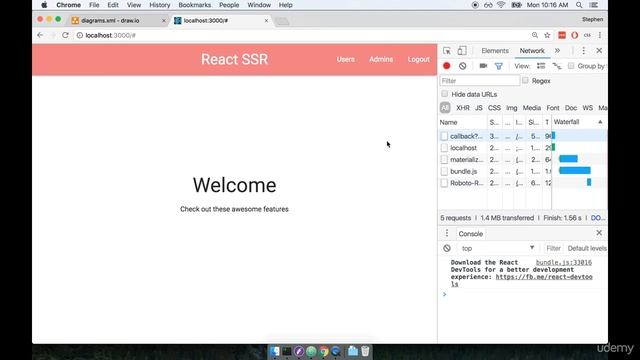Click the browser back arrow

click(x=40, y=35)
